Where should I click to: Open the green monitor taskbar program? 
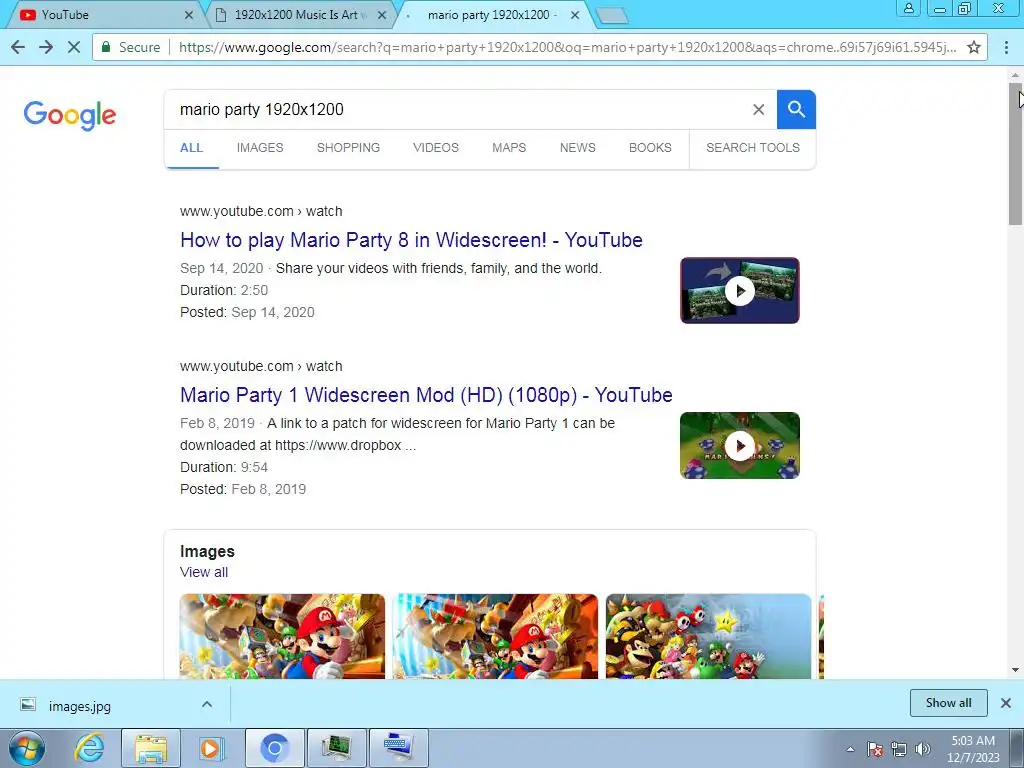(x=336, y=748)
